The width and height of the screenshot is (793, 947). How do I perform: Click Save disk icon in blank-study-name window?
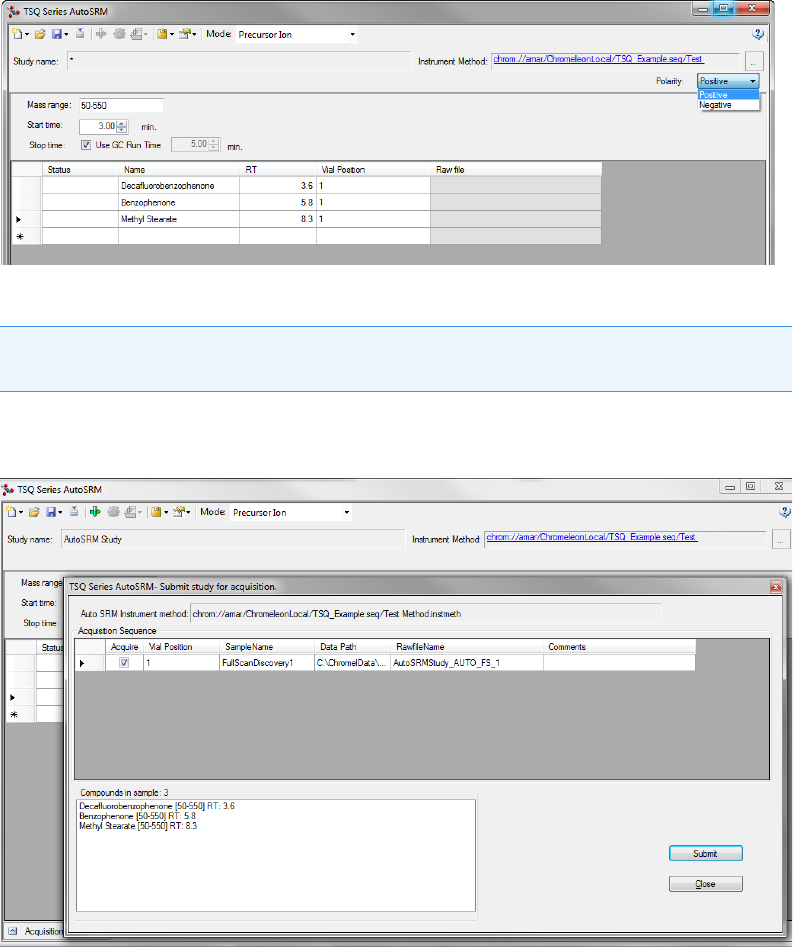click(x=57, y=34)
